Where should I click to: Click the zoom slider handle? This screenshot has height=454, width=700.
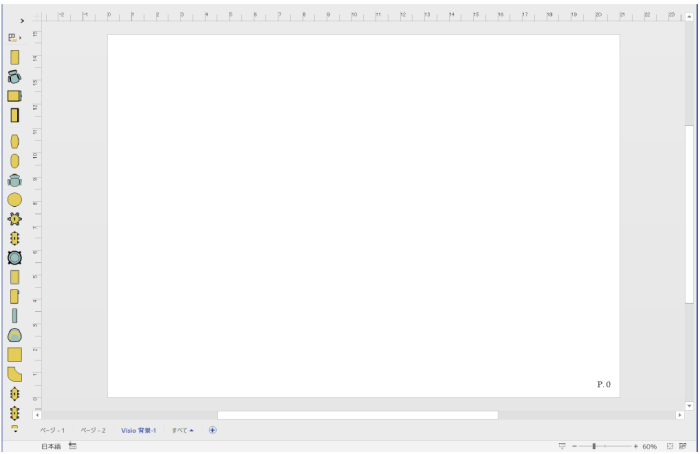(594, 446)
